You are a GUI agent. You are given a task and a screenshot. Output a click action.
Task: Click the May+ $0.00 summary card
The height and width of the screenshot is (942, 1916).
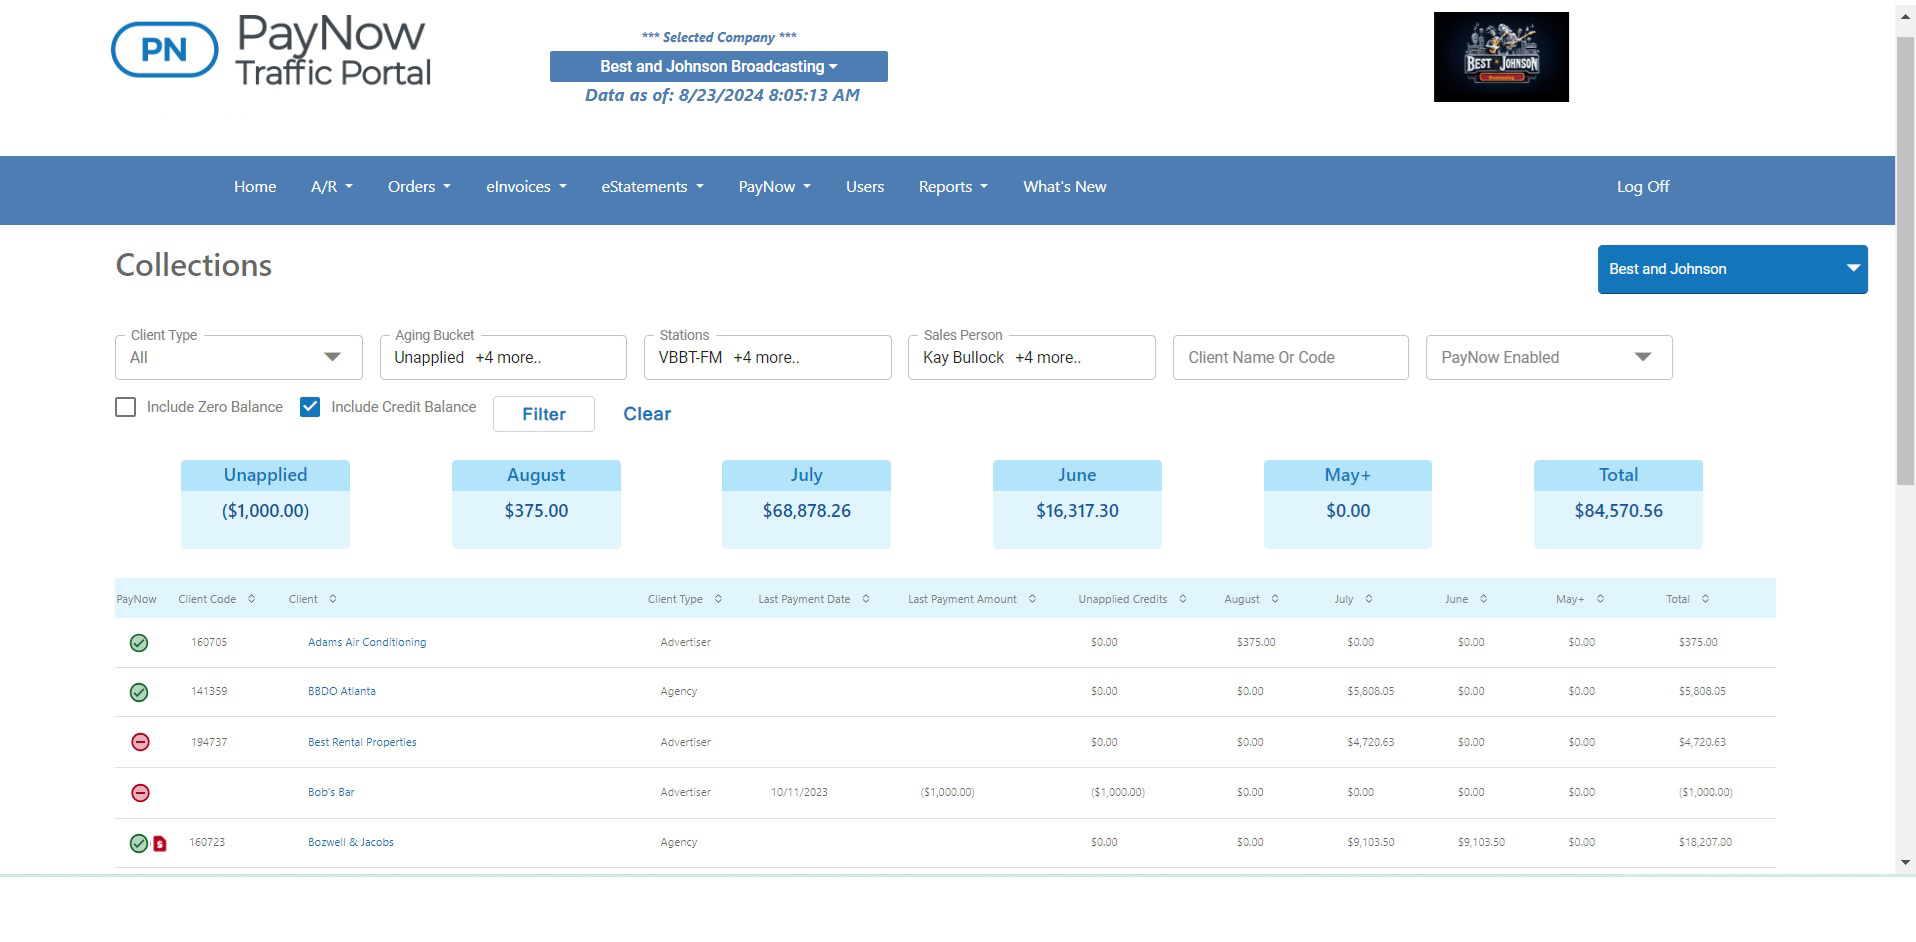tap(1348, 504)
